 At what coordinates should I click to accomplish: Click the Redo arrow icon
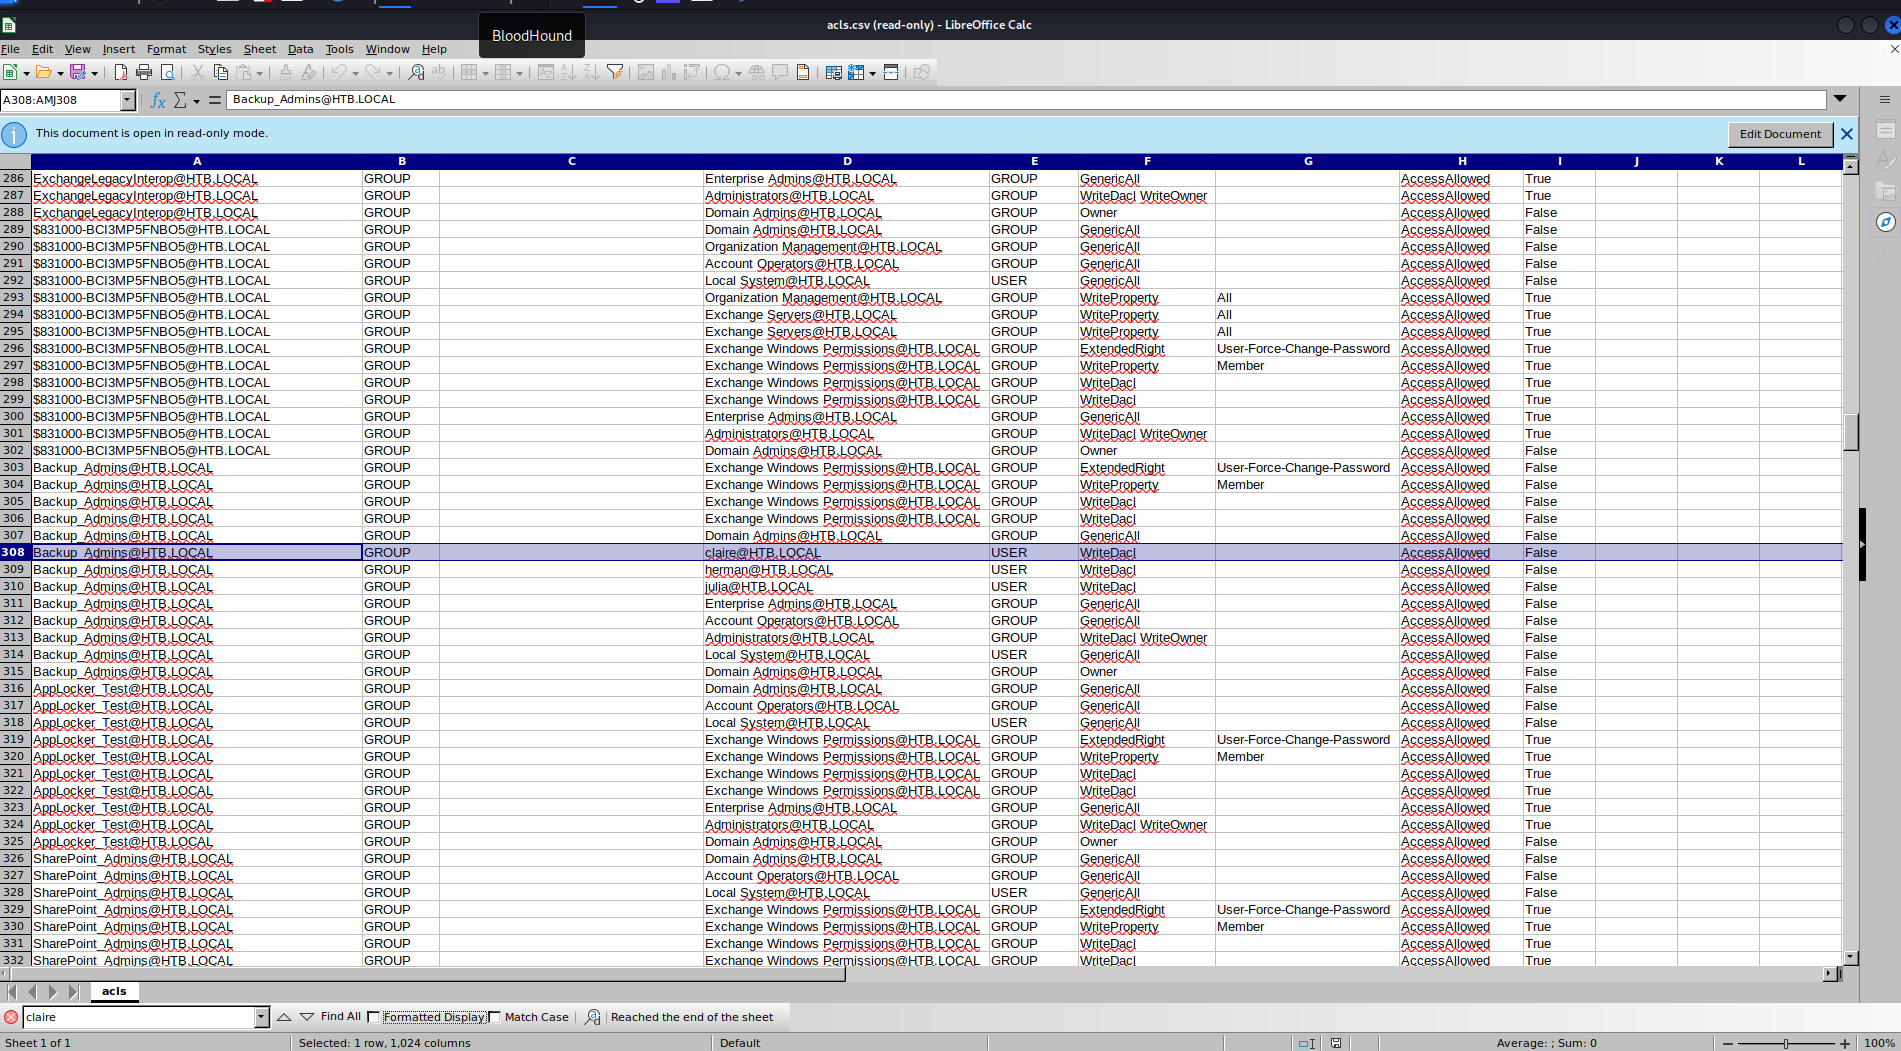pyautogui.click(x=373, y=72)
